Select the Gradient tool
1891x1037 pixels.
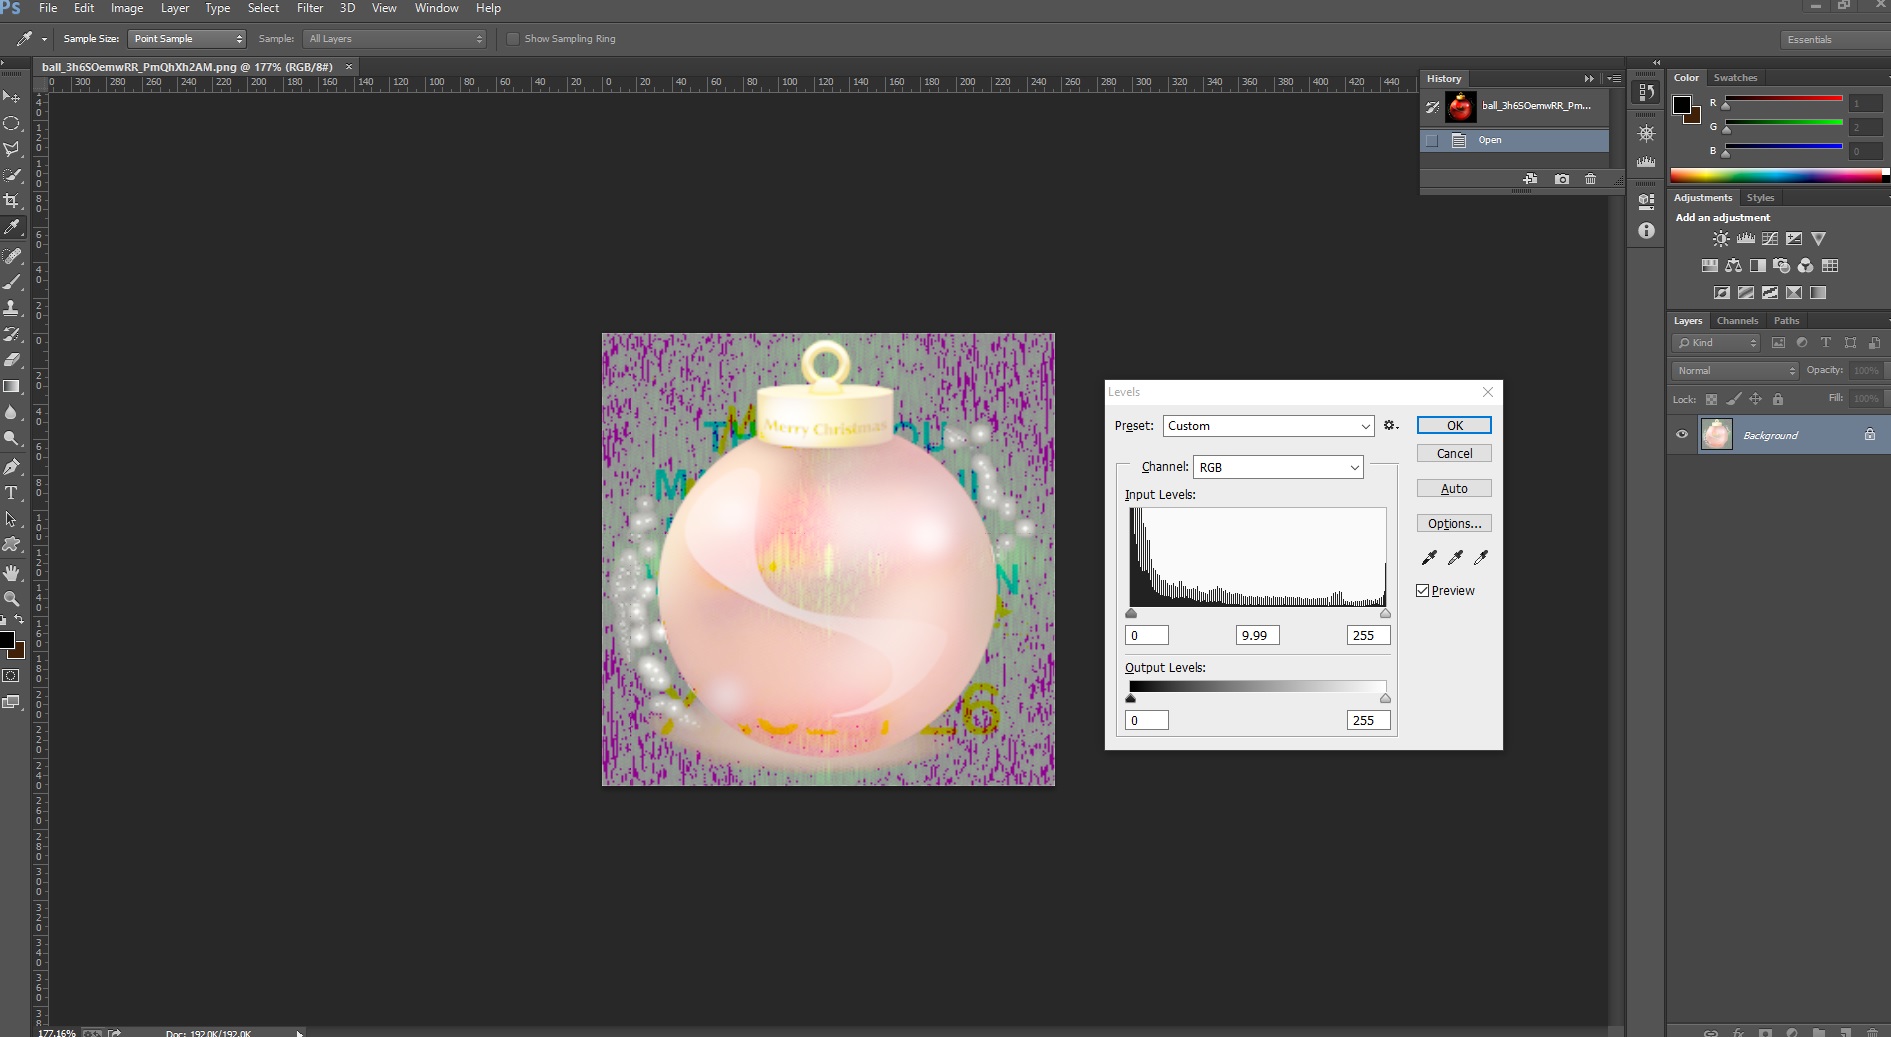point(12,386)
